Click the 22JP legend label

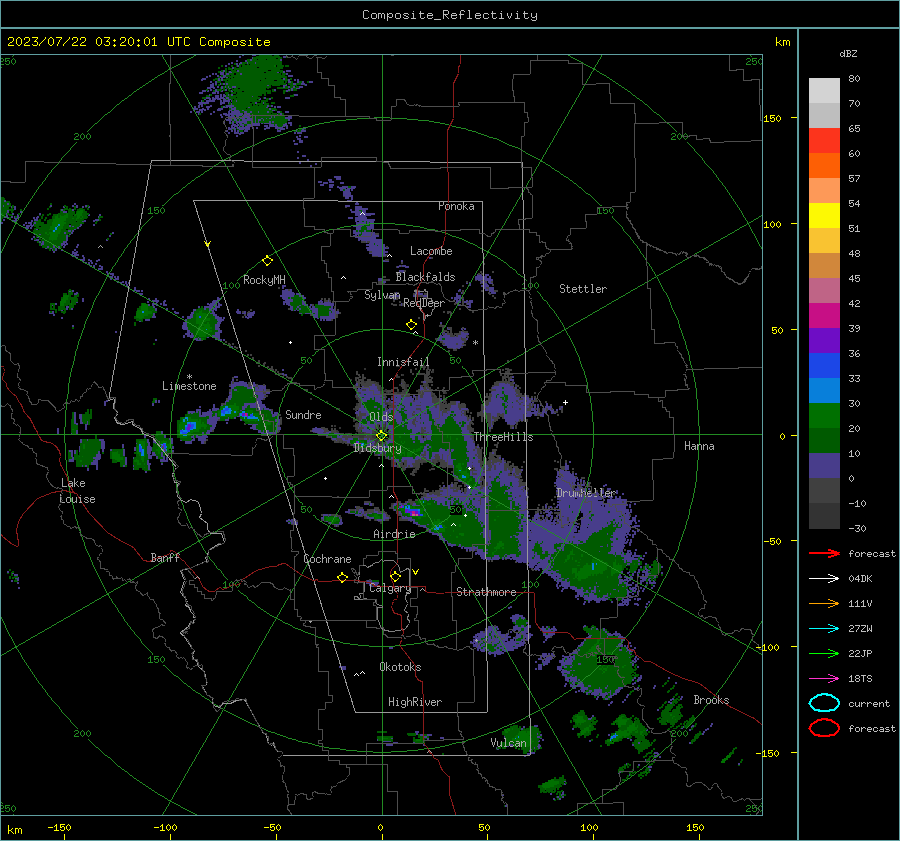[860, 653]
